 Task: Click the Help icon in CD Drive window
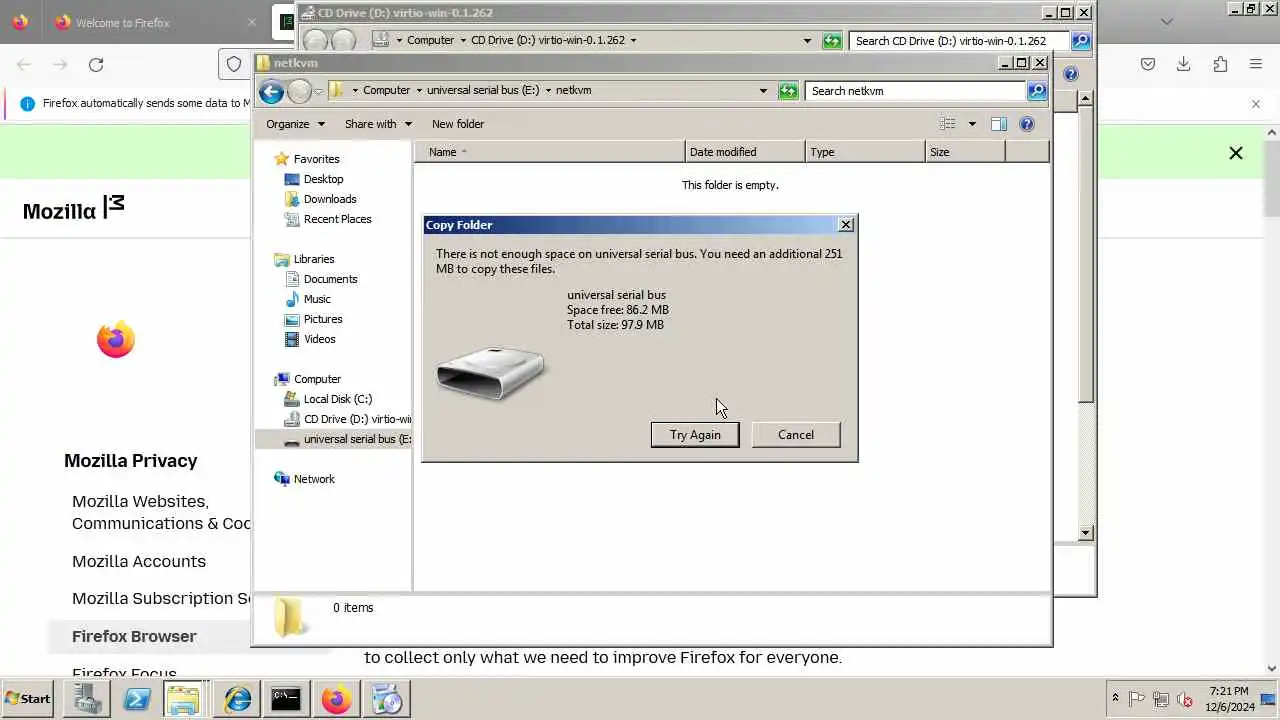pyautogui.click(x=1071, y=74)
